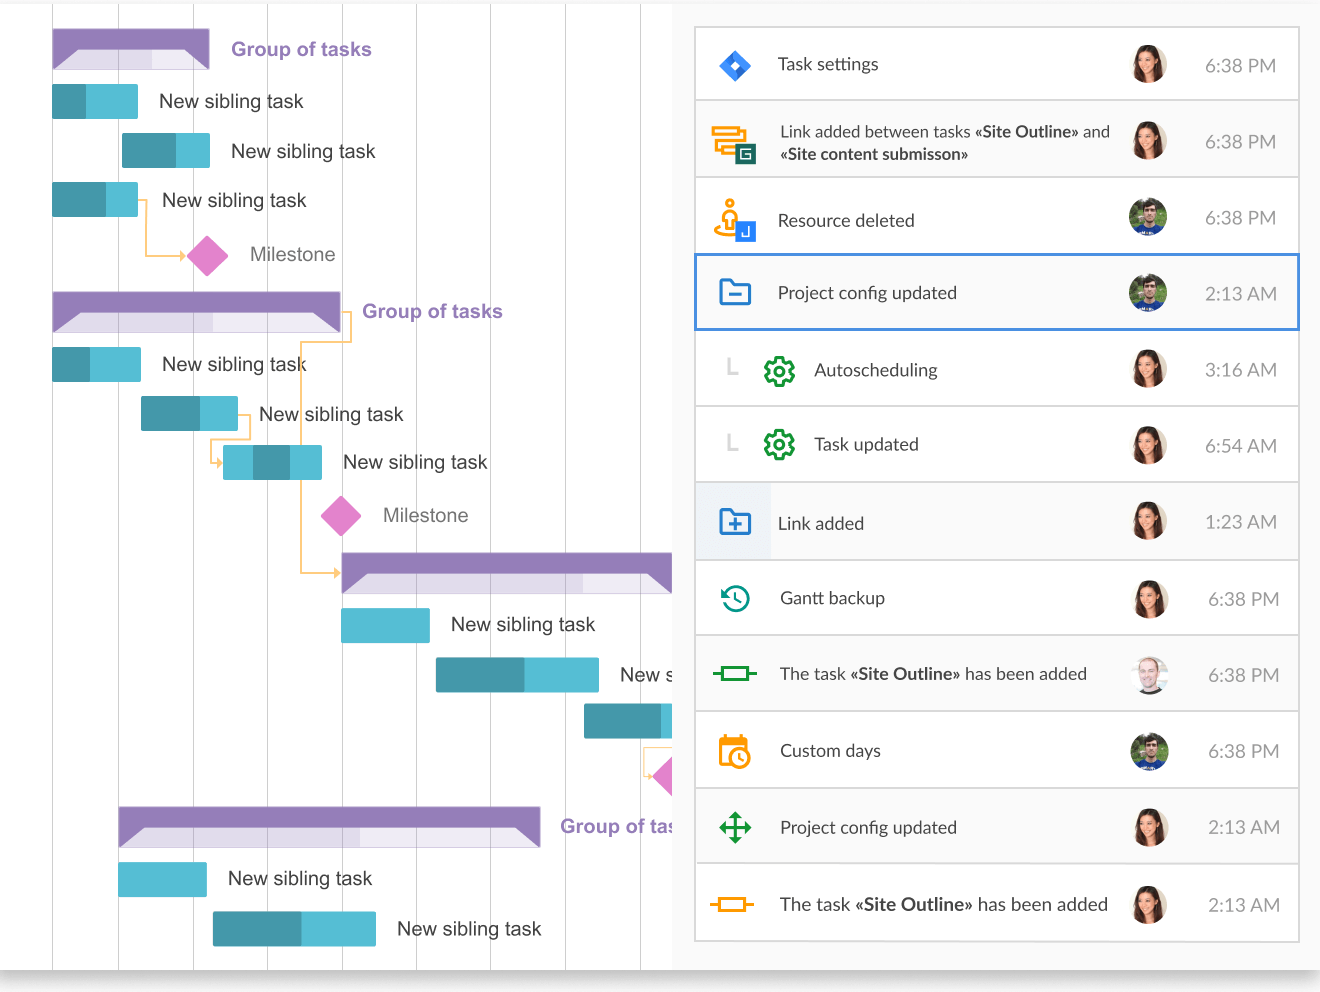
Task: Open the Autoscheduling history entry
Action: point(997,369)
